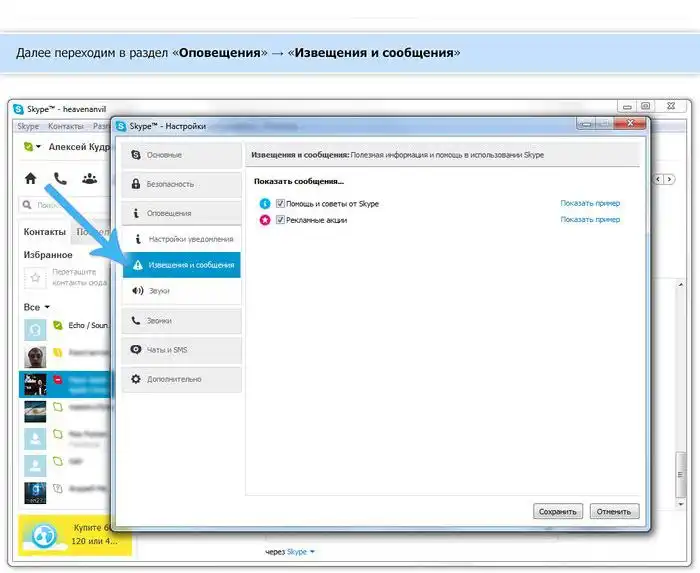Click the blue info icon beside Skype tips
Screen dimensions: 700x573
(x=265, y=204)
